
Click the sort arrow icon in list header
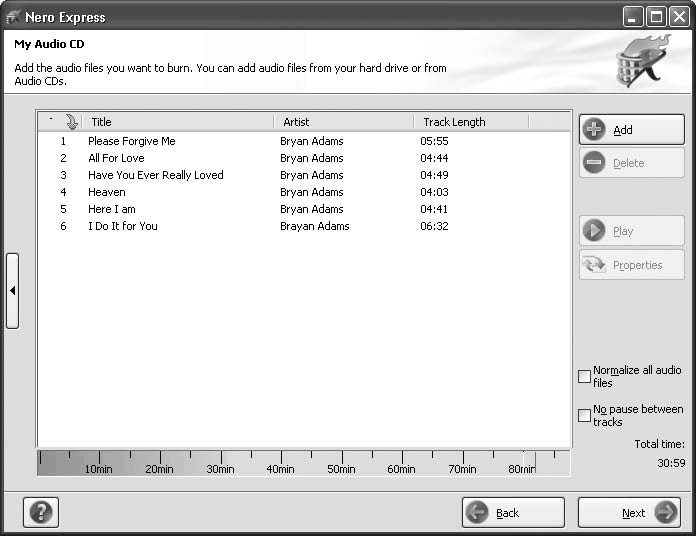point(71,122)
